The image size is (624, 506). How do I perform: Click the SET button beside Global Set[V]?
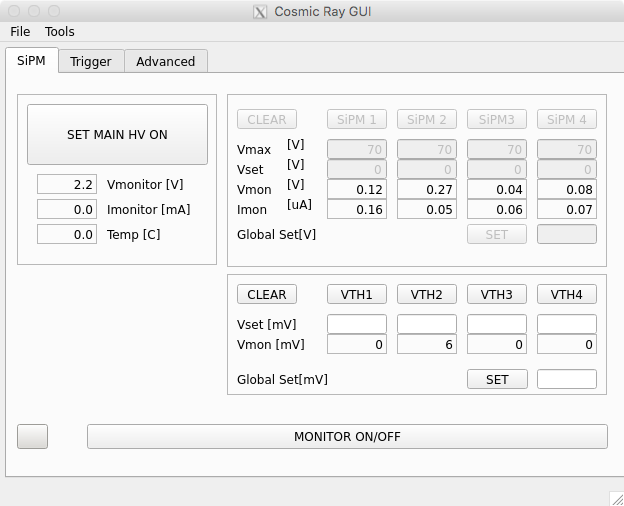497,234
